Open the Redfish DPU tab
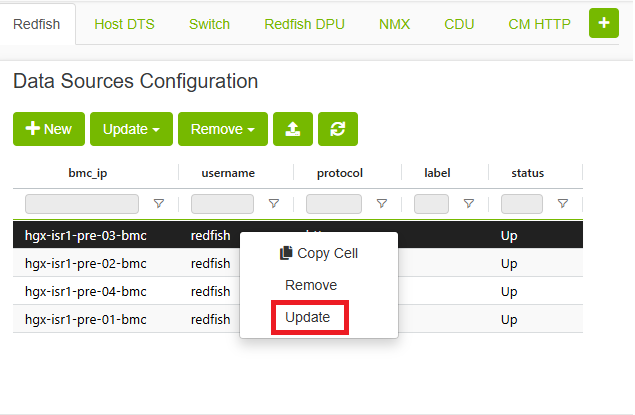Viewport: 635px width, 415px height. tap(304, 24)
